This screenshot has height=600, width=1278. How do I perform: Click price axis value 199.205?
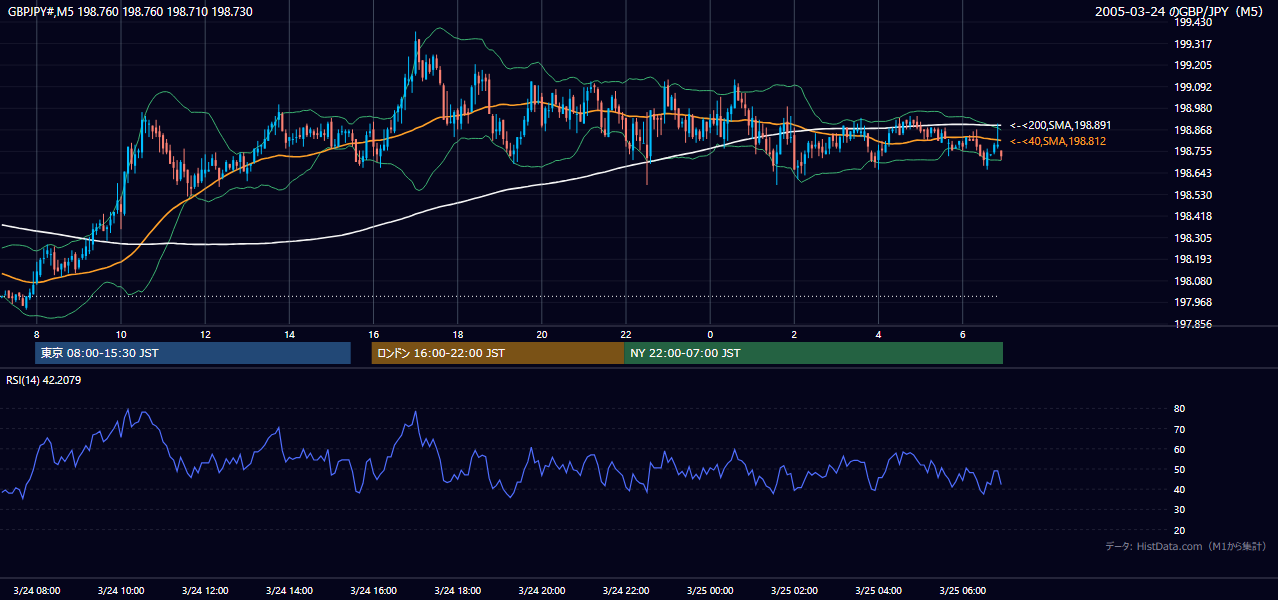coord(1192,65)
